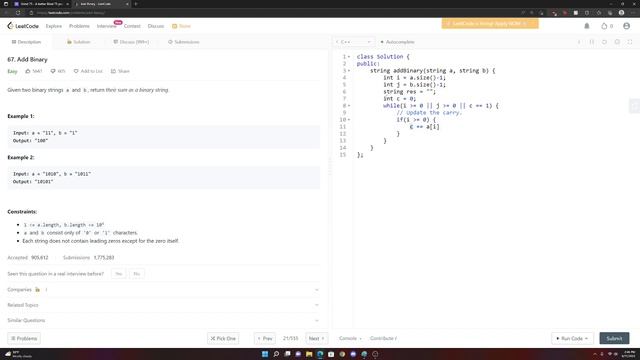Click the taskbar clock
The image size is (640, 360).
[x=629, y=354]
